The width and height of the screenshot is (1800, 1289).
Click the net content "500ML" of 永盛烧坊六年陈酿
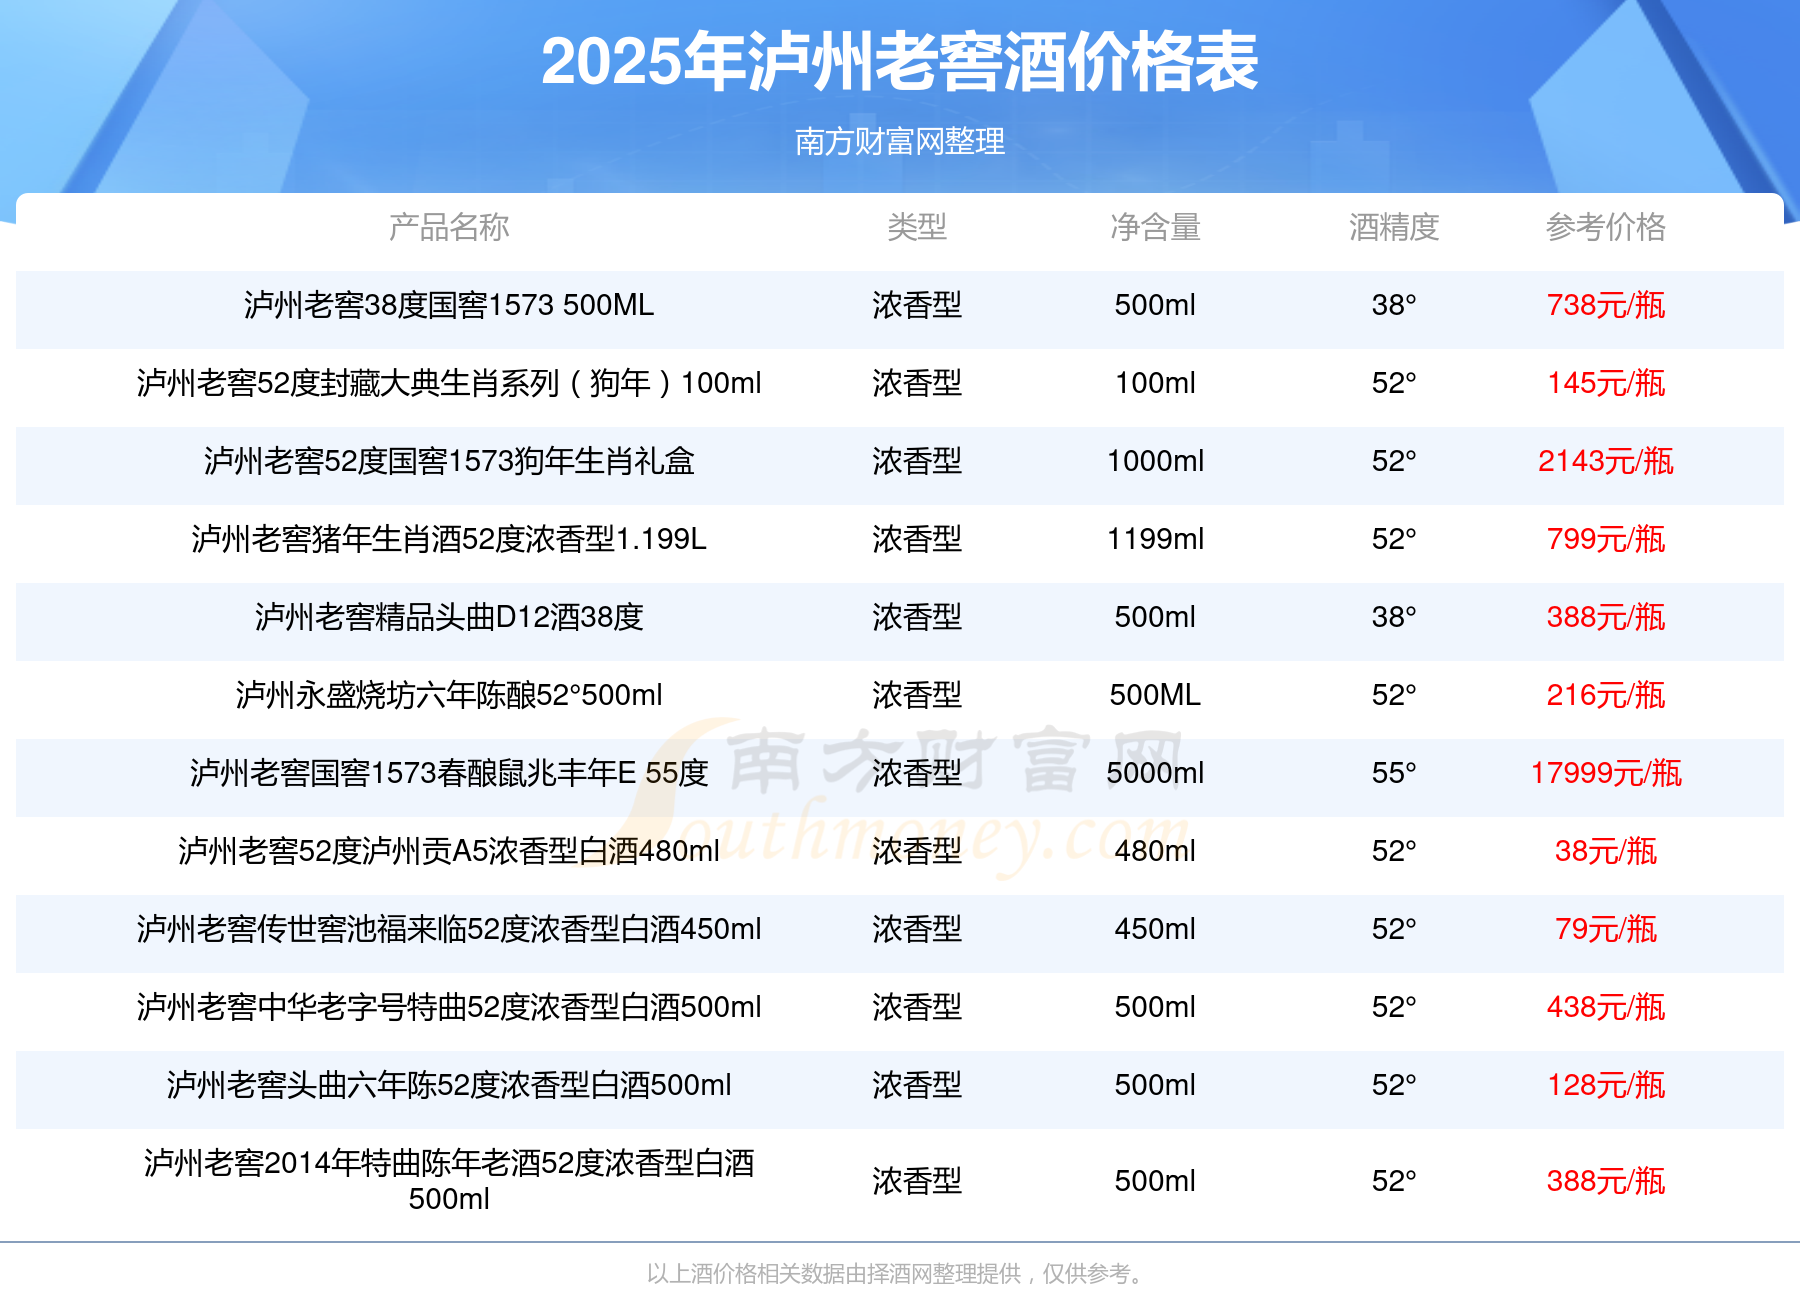coord(1155,695)
